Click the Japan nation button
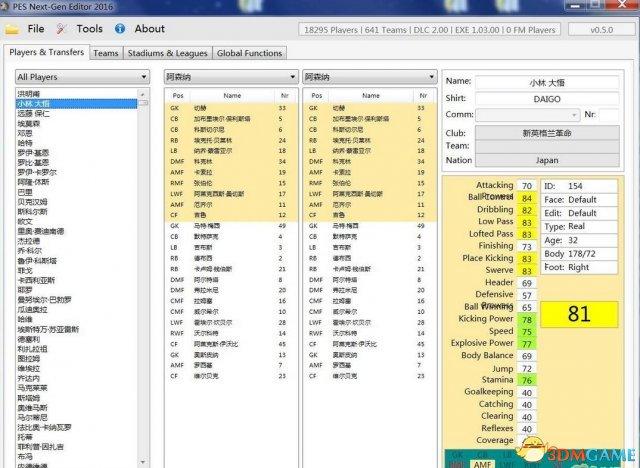This screenshot has height=468, width=640. [x=547, y=160]
